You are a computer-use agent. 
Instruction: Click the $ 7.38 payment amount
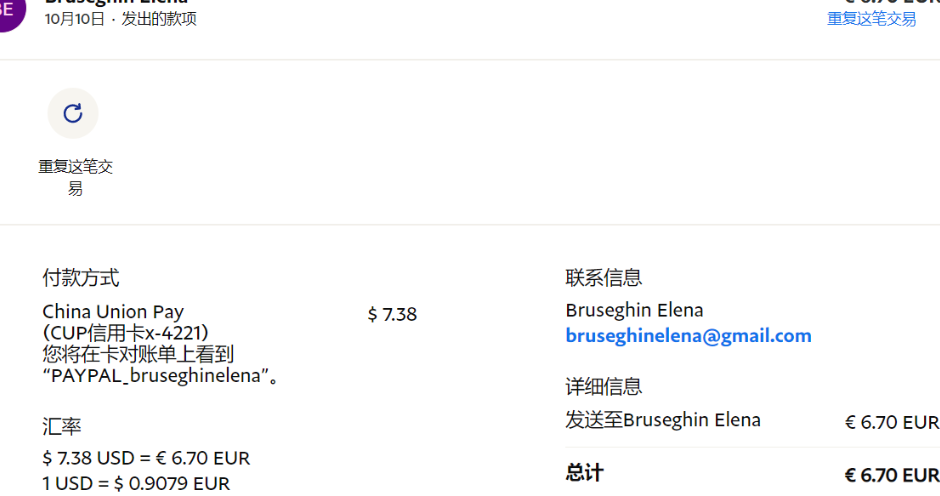[392, 315]
